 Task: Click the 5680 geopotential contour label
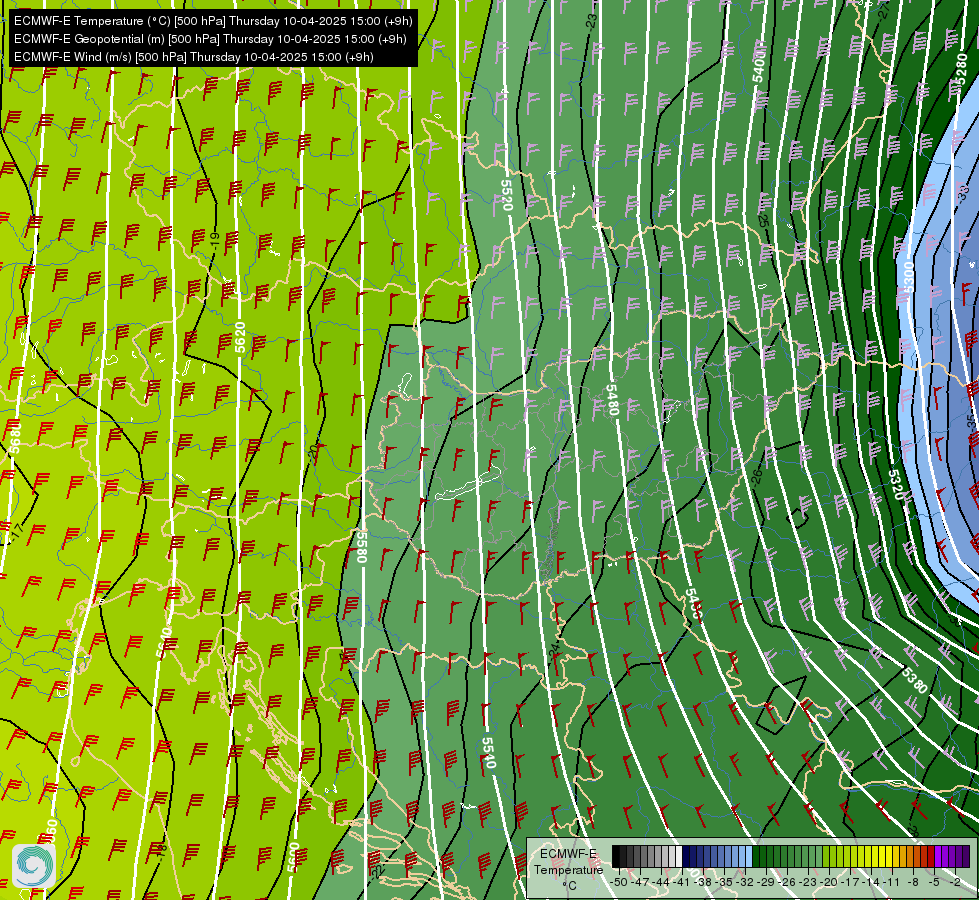click(x=15, y=437)
